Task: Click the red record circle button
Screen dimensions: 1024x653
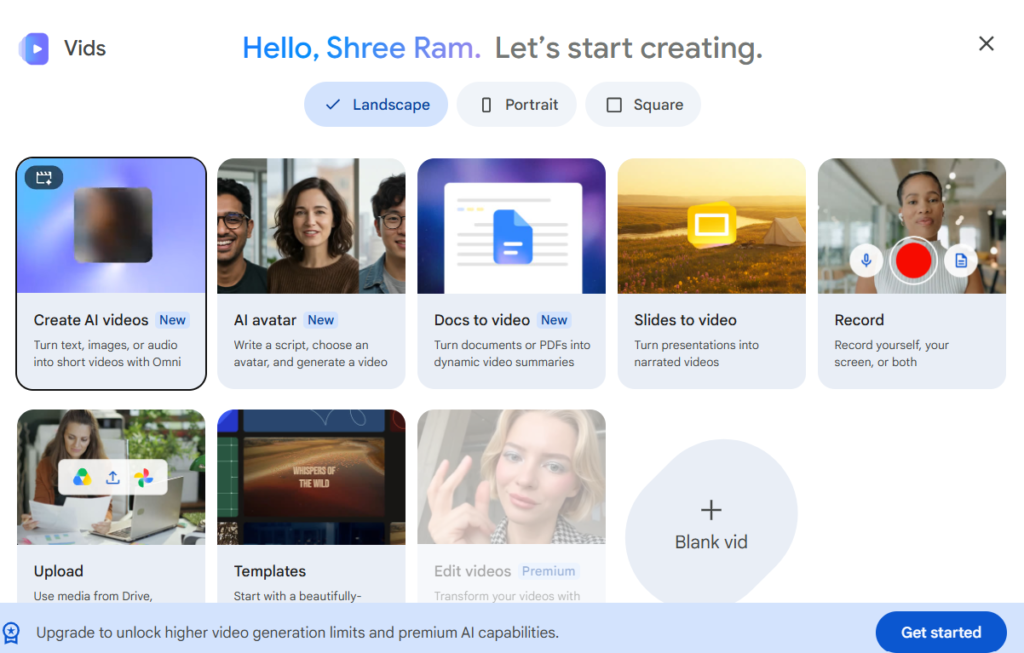Action: click(913, 261)
